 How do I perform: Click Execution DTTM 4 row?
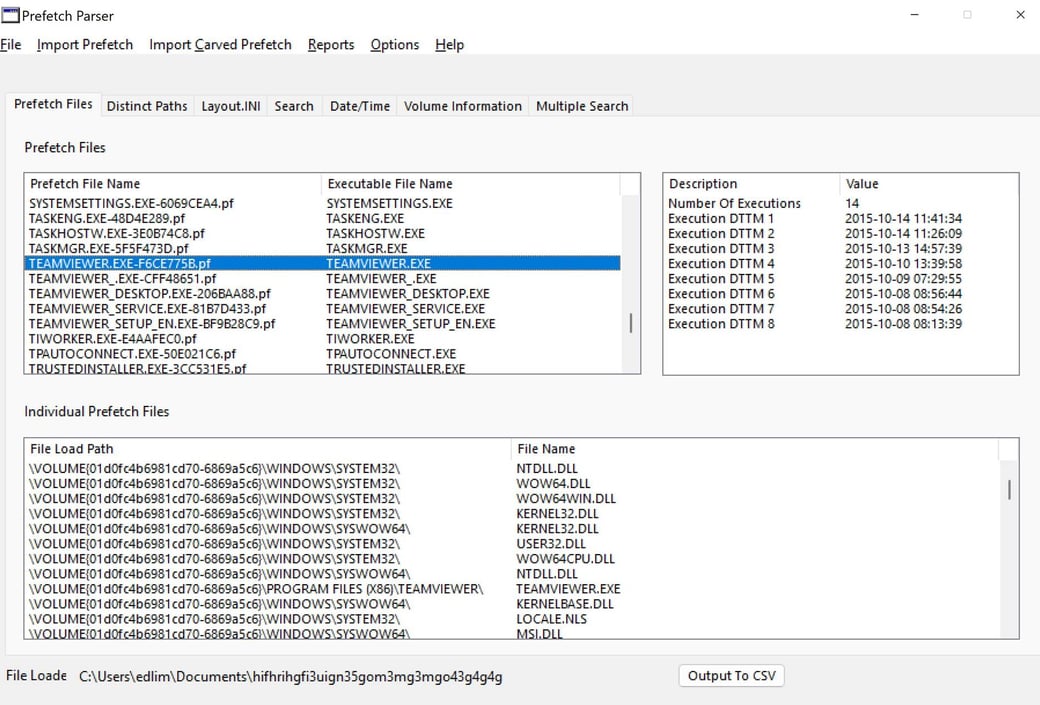tap(840, 263)
